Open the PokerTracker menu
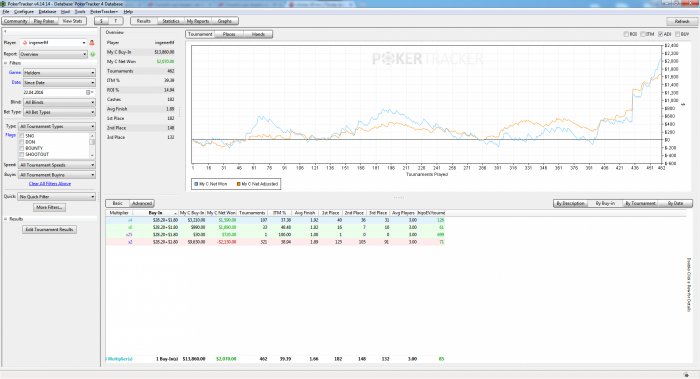This screenshot has width=700, height=379. 104,12
